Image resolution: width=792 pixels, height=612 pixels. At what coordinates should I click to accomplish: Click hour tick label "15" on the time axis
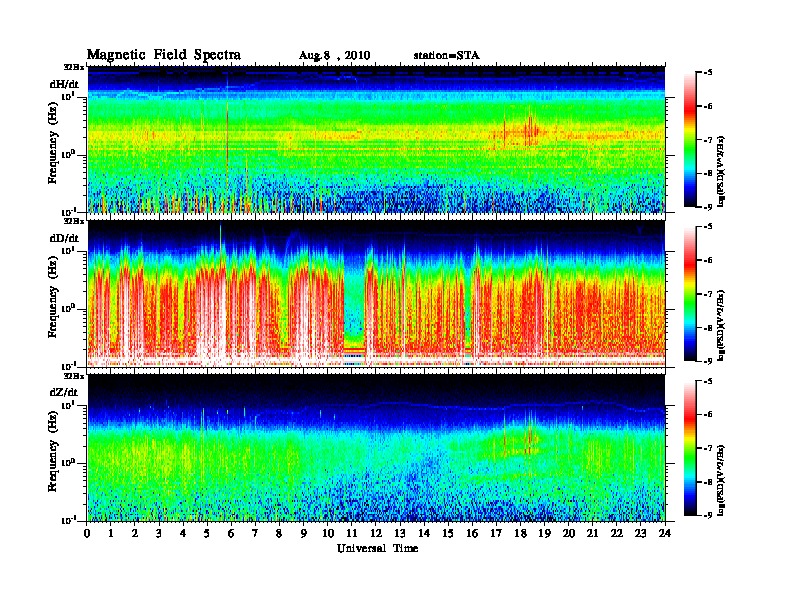448,534
